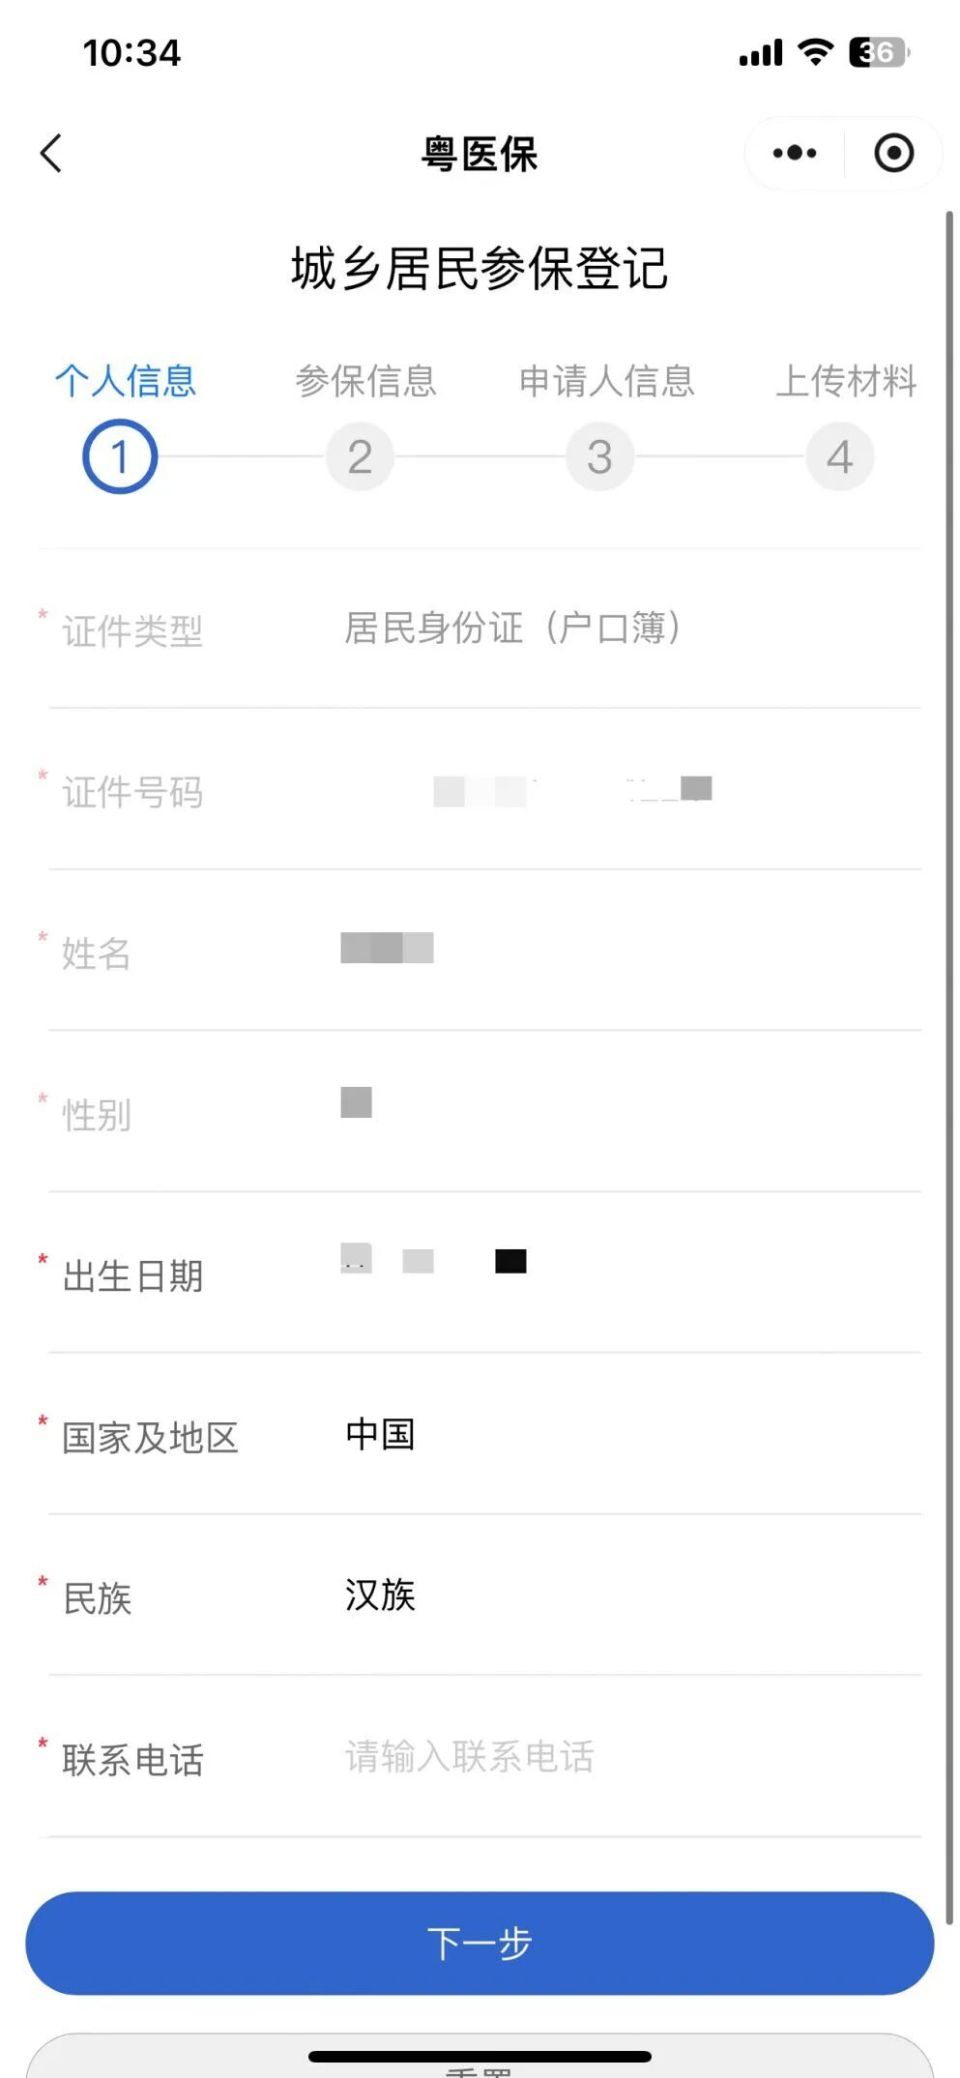Viewport: 960px width, 2078px height.
Task: Jump to step 3 via its circle
Action: (599, 455)
